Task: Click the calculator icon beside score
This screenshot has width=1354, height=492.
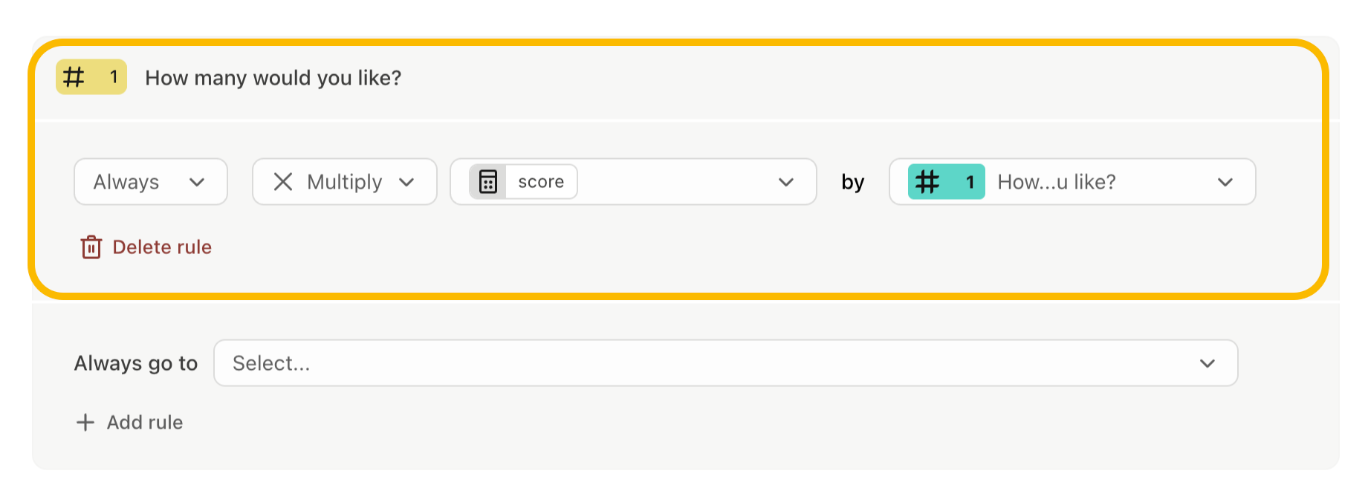Action: tap(487, 182)
